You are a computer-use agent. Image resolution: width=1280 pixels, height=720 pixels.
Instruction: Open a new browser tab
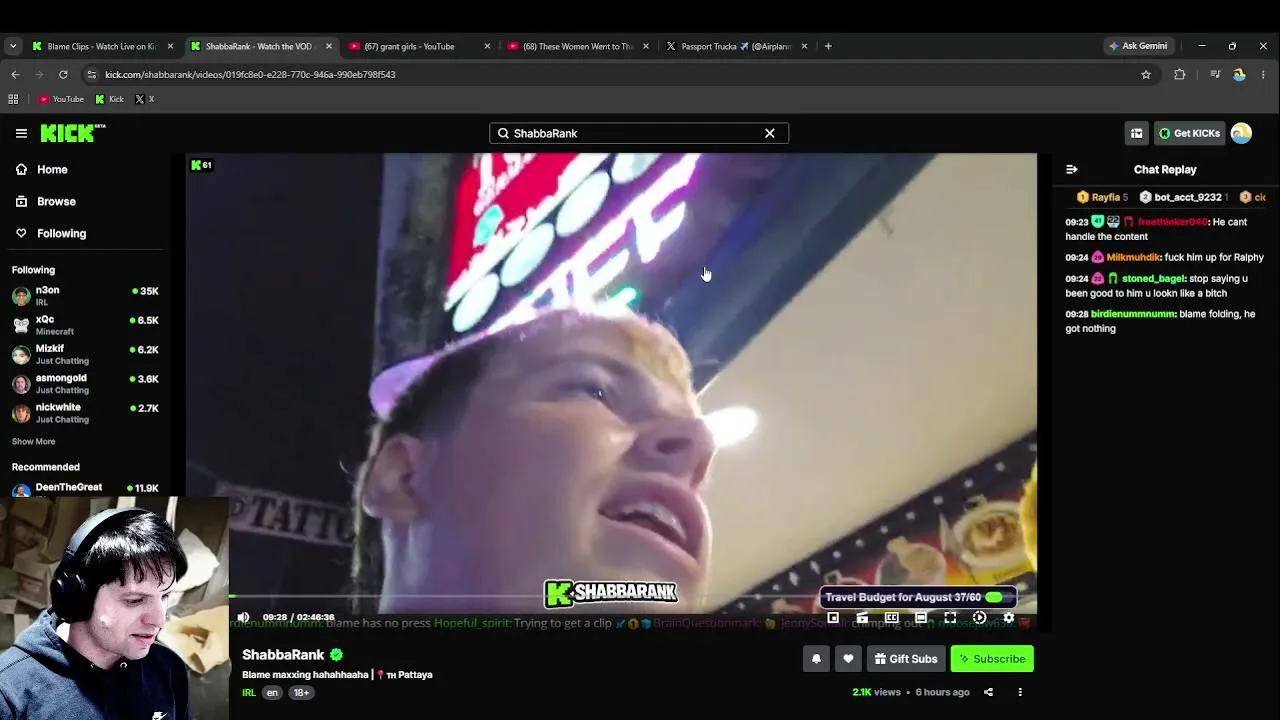(x=828, y=46)
